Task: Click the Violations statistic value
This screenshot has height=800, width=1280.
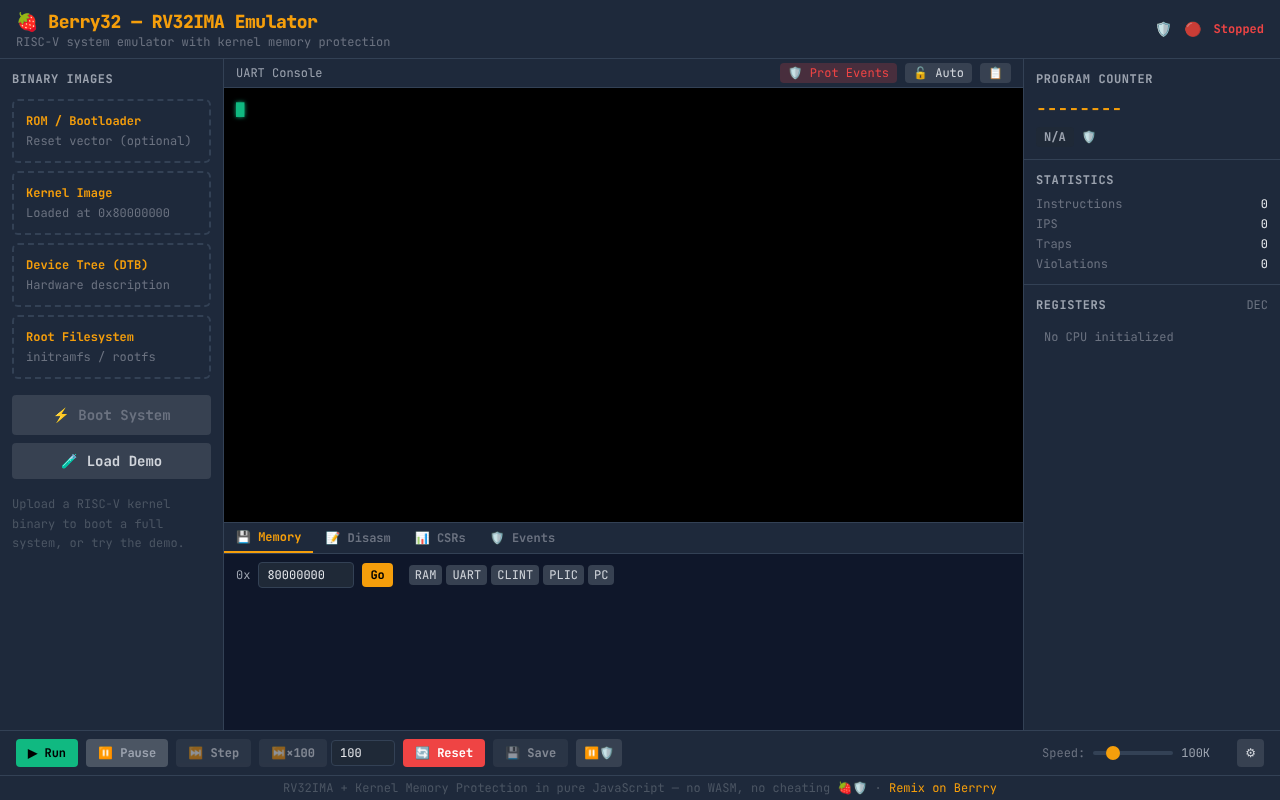Action: coord(1264,264)
